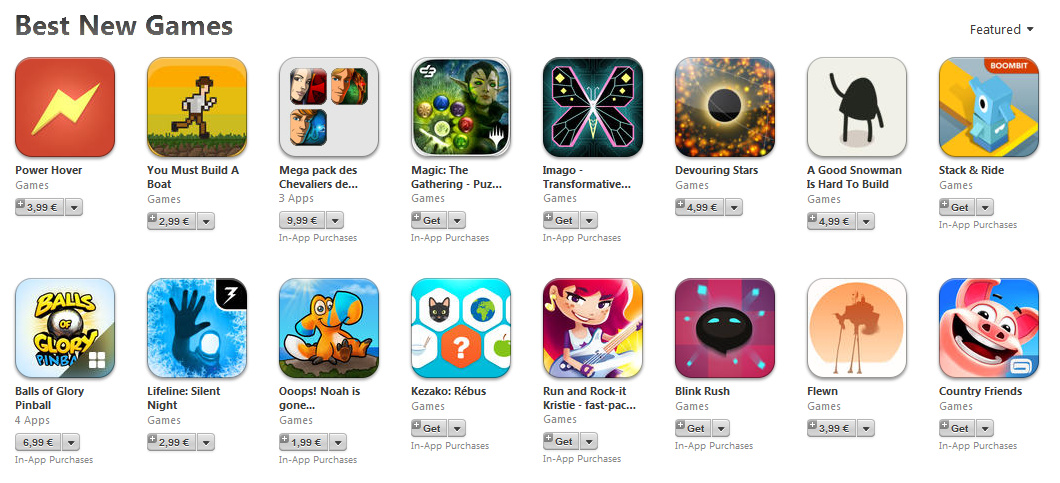1060x483 pixels.
Task: Click the Imago butterfly app icon
Action: click(x=593, y=107)
